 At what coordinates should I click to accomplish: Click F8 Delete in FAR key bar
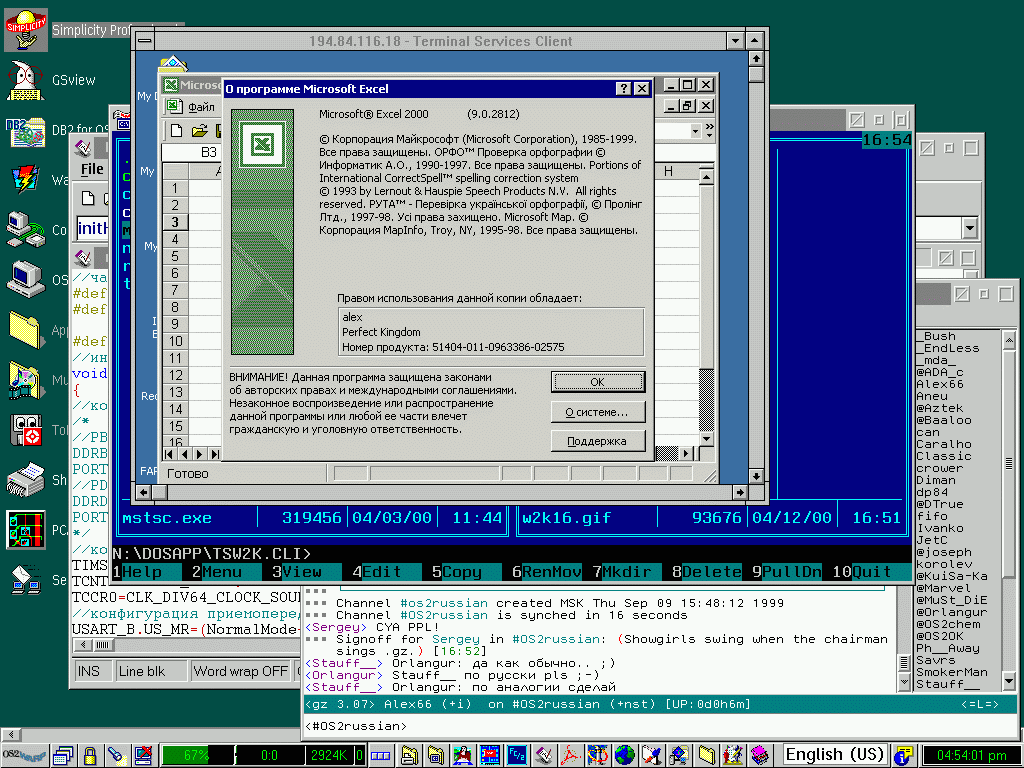point(707,572)
